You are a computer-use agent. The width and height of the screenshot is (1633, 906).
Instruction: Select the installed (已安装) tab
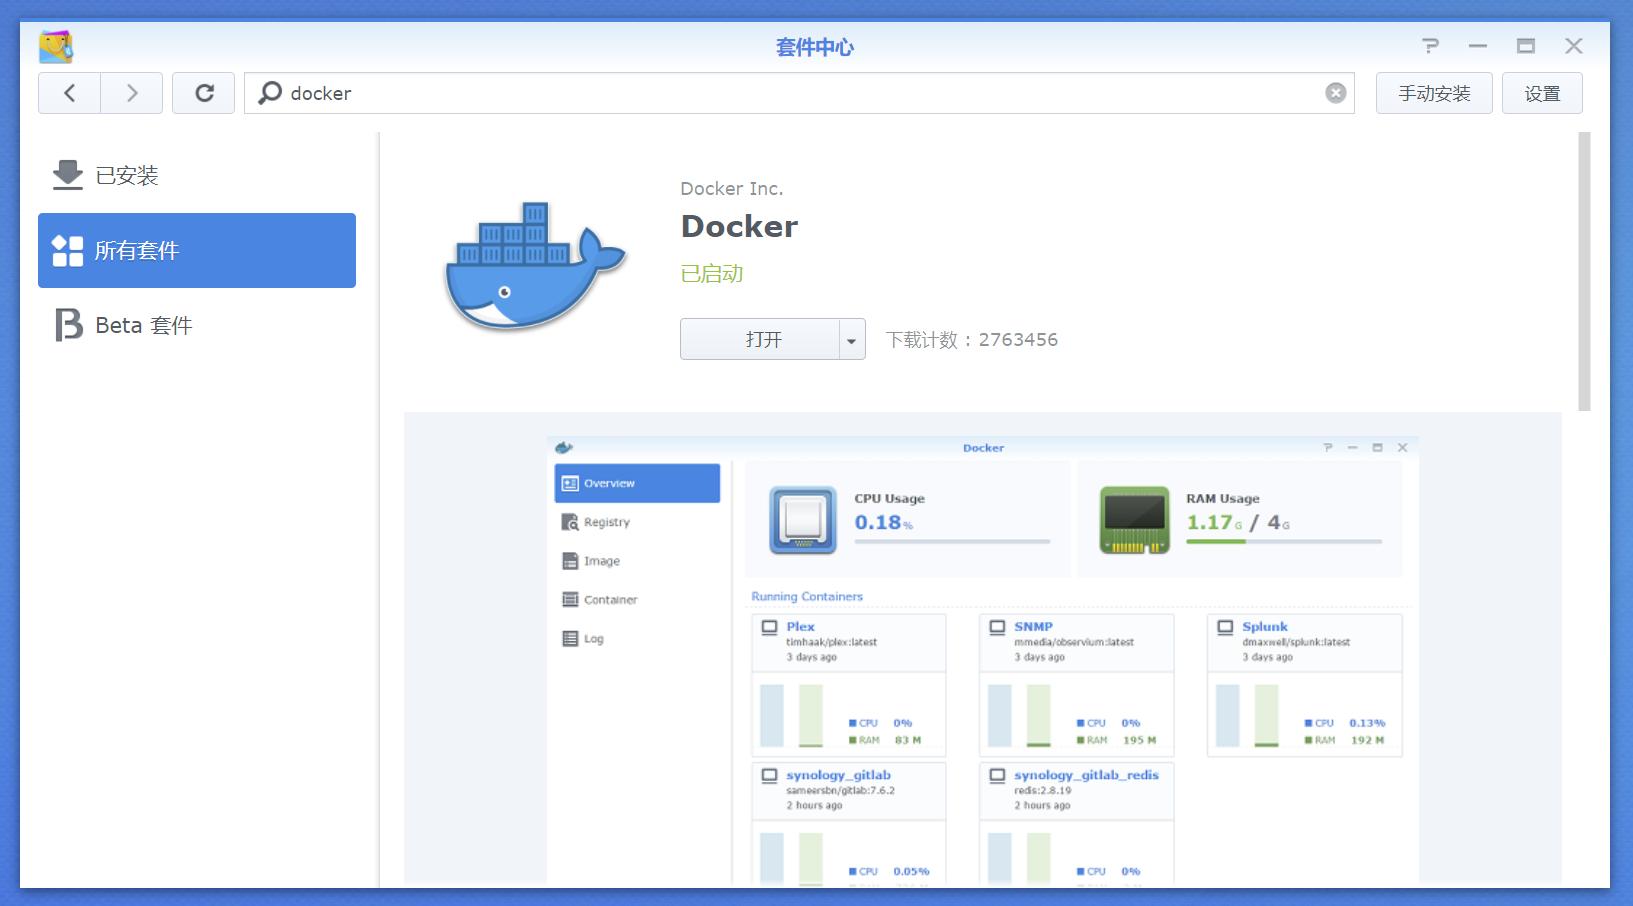click(x=197, y=175)
